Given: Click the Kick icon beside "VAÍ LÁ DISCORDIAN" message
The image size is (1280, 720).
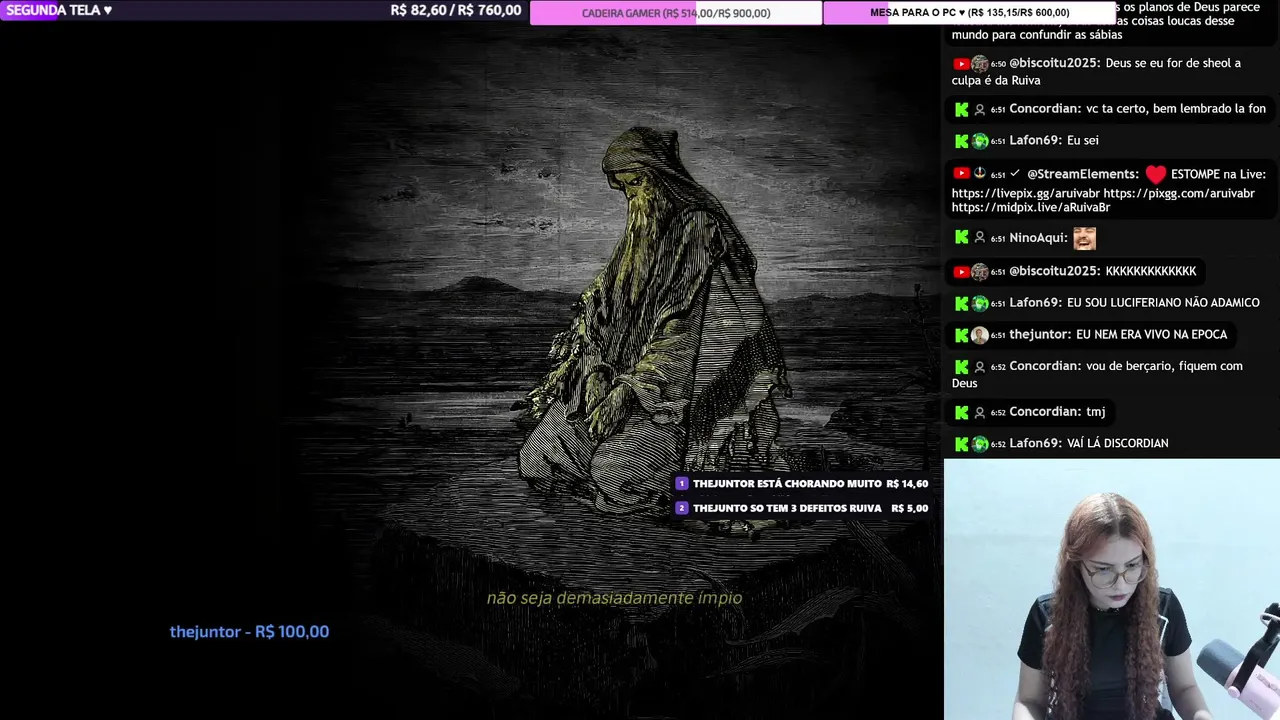Looking at the screenshot, I should click(x=961, y=444).
